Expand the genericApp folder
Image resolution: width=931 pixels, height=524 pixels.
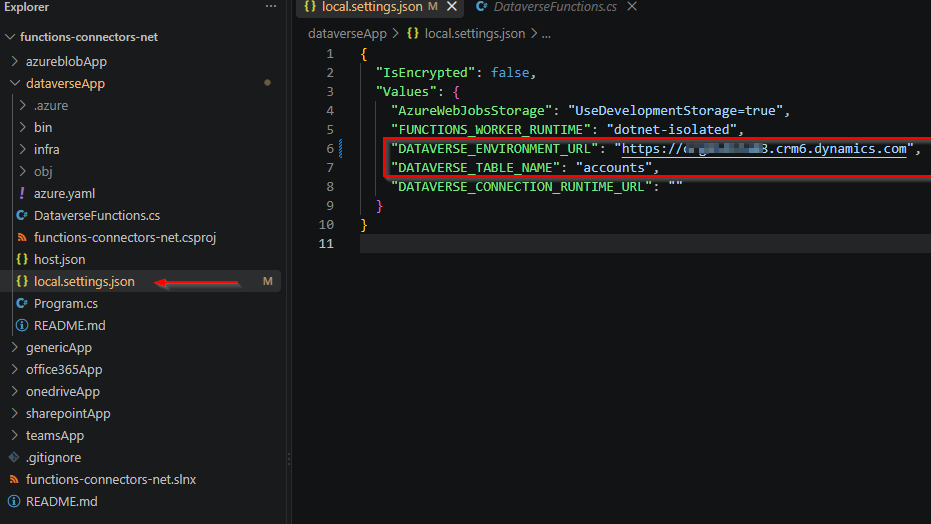point(15,347)
